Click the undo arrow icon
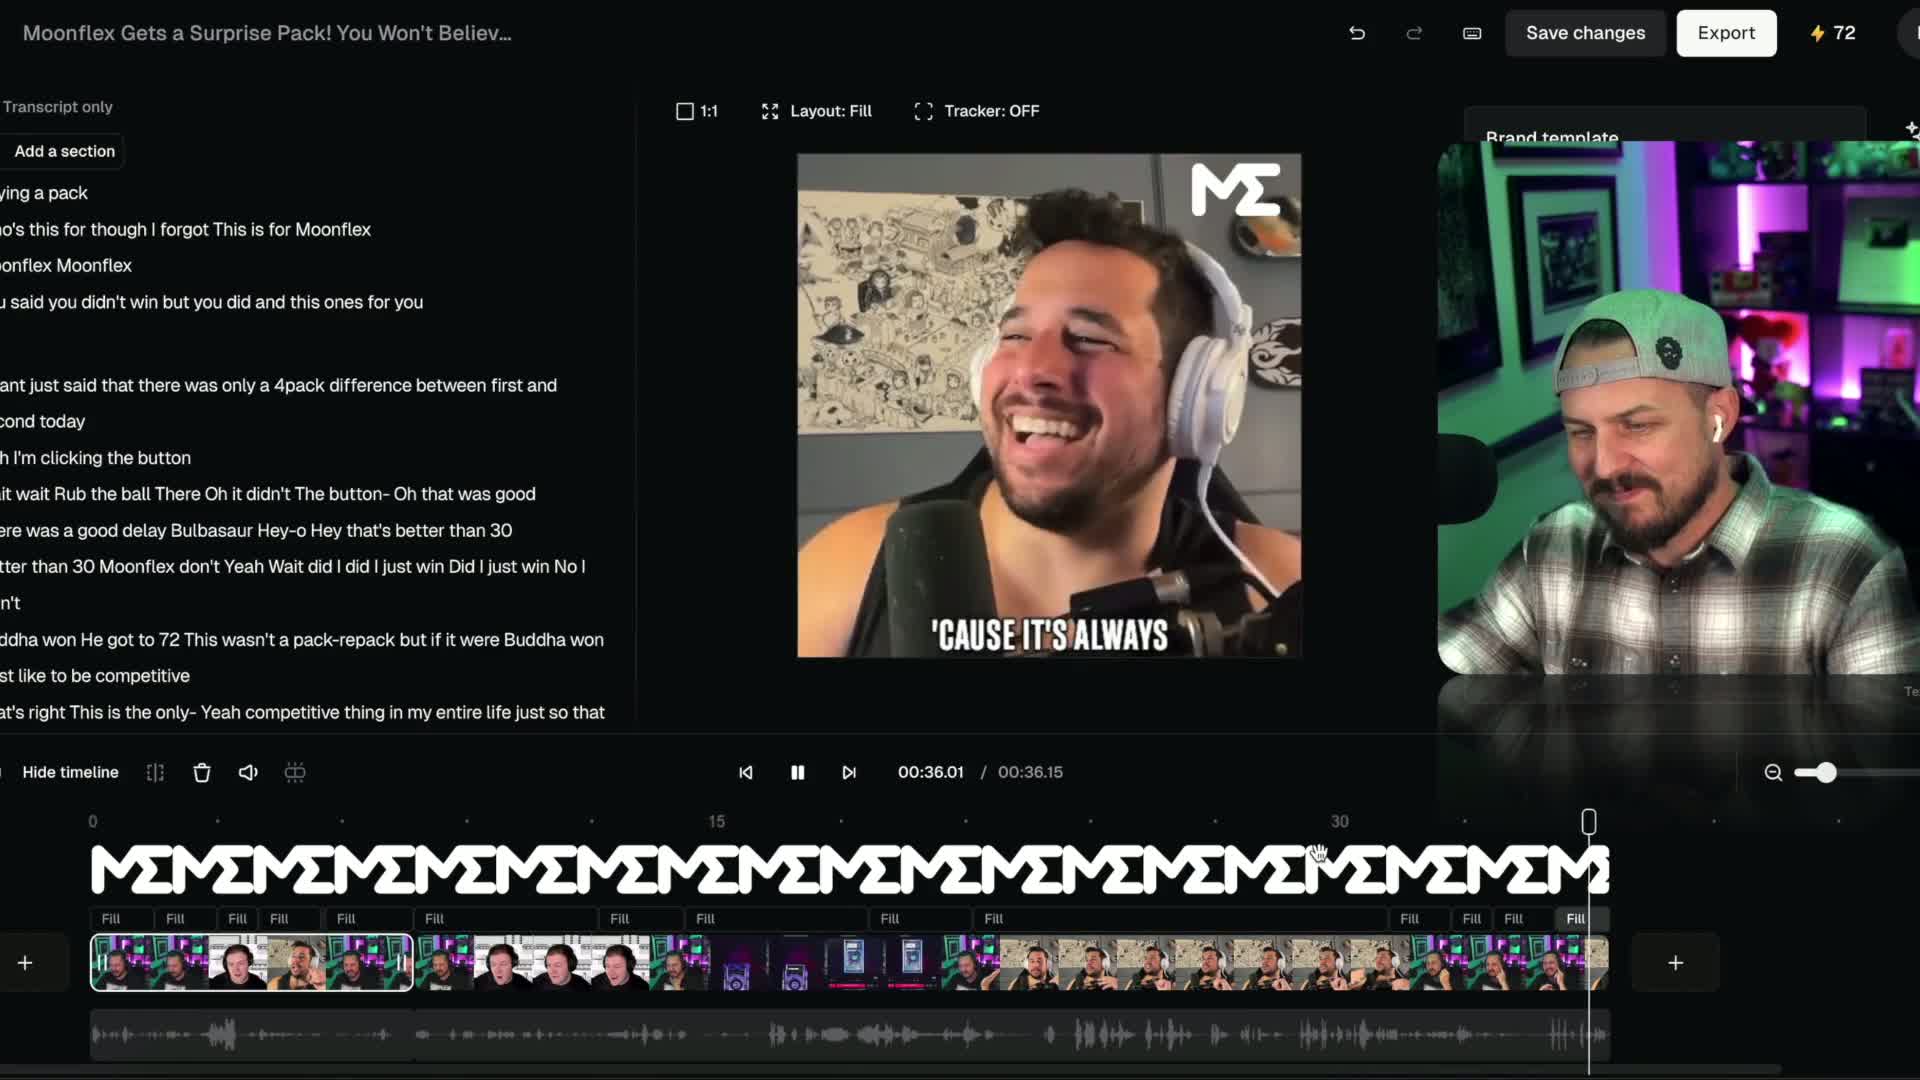This screenshot has height=1080, width=1920. [x=1357, y=33]
